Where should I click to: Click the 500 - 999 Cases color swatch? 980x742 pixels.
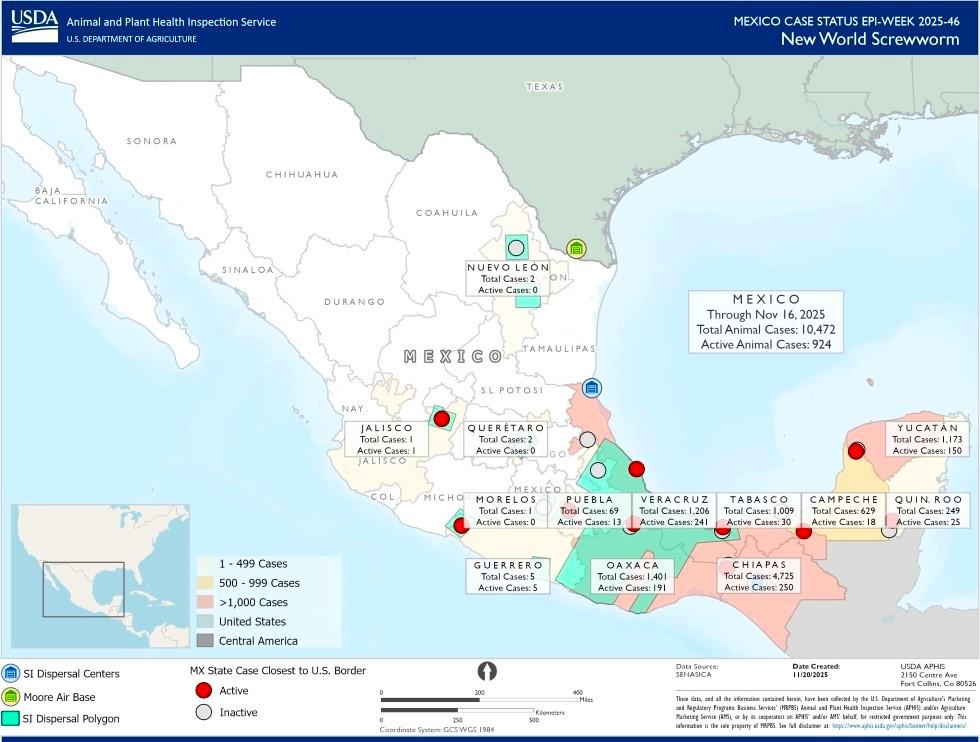tap(206, 583)
